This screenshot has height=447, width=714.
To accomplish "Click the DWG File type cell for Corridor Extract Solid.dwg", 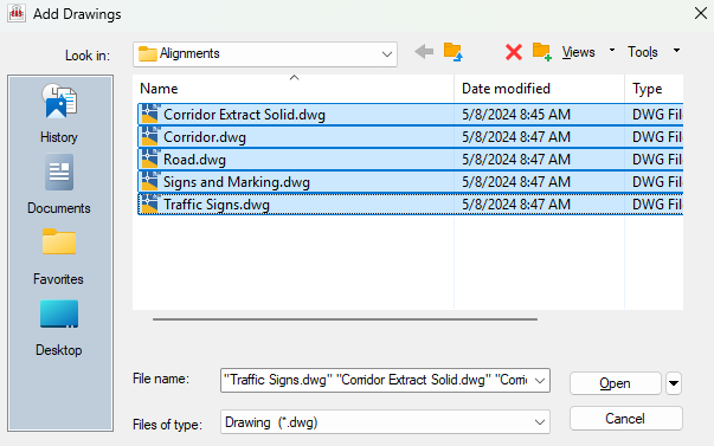I will [x=657, y=114].
